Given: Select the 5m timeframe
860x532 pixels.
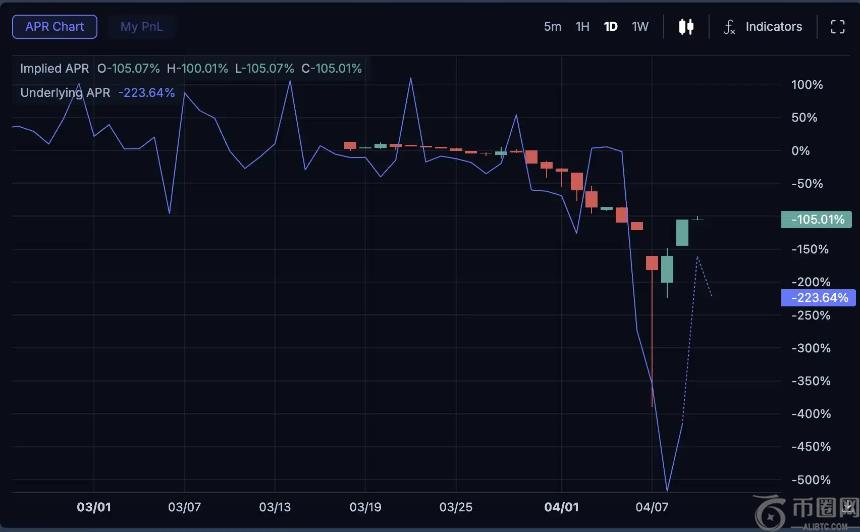Looking at the screenshot, I should coord(552,27).
